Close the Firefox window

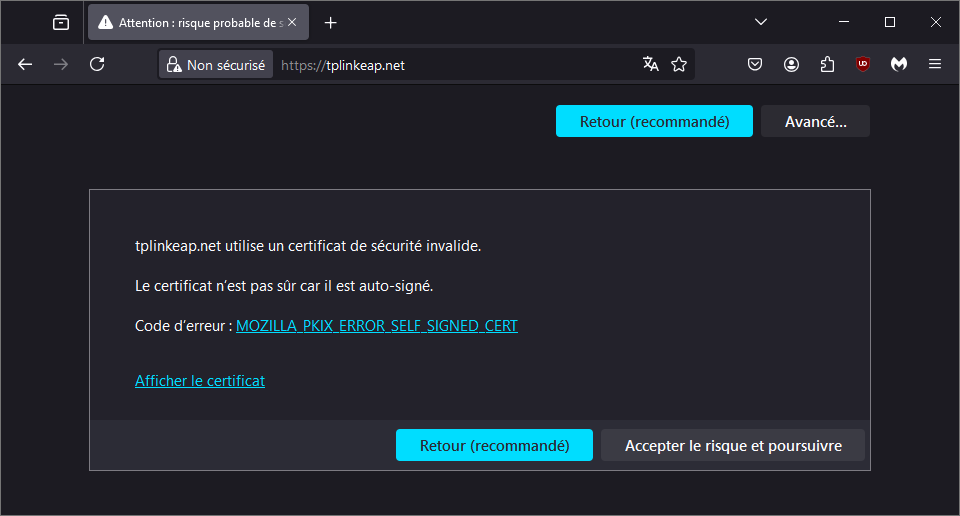[936, 22]
